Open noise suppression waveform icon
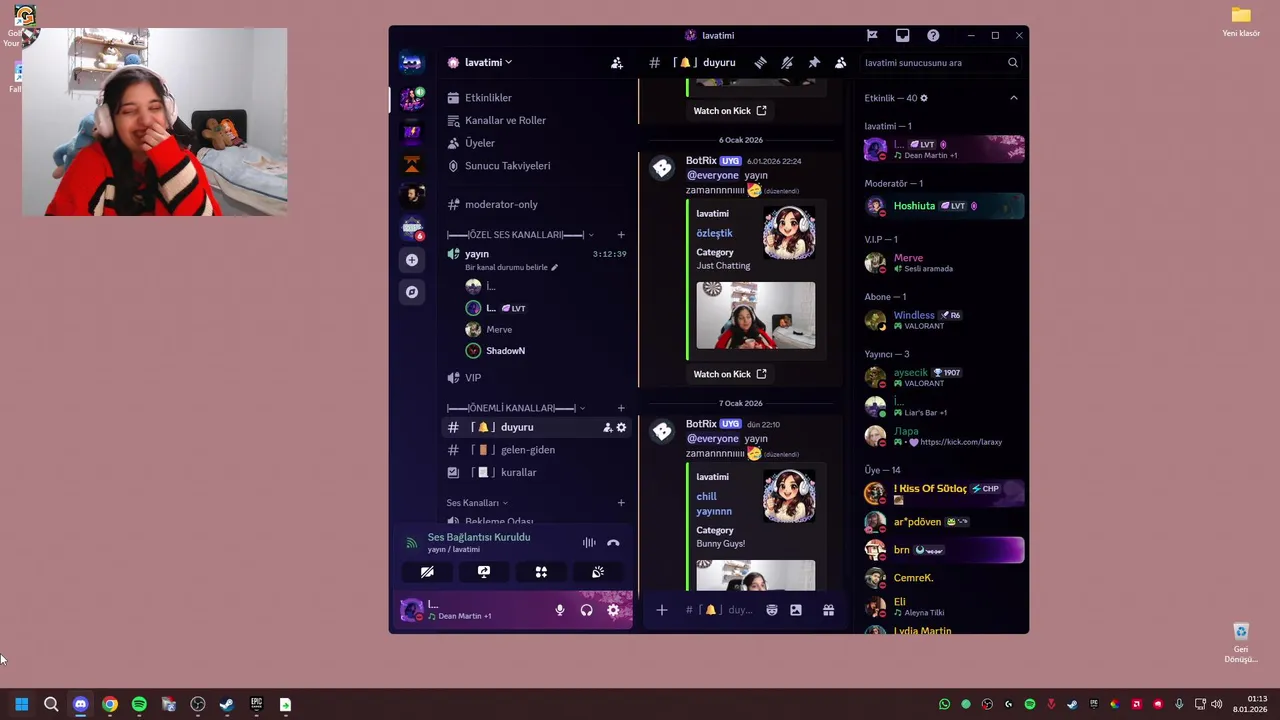 589,543
